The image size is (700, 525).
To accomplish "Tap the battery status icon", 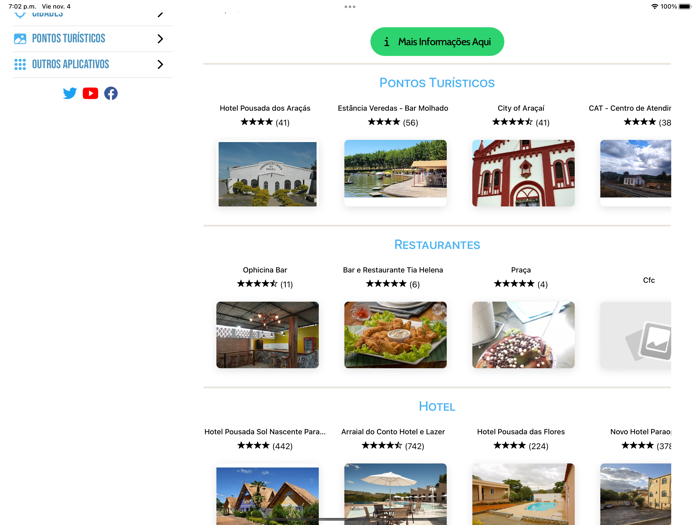I will coord(685,6).
